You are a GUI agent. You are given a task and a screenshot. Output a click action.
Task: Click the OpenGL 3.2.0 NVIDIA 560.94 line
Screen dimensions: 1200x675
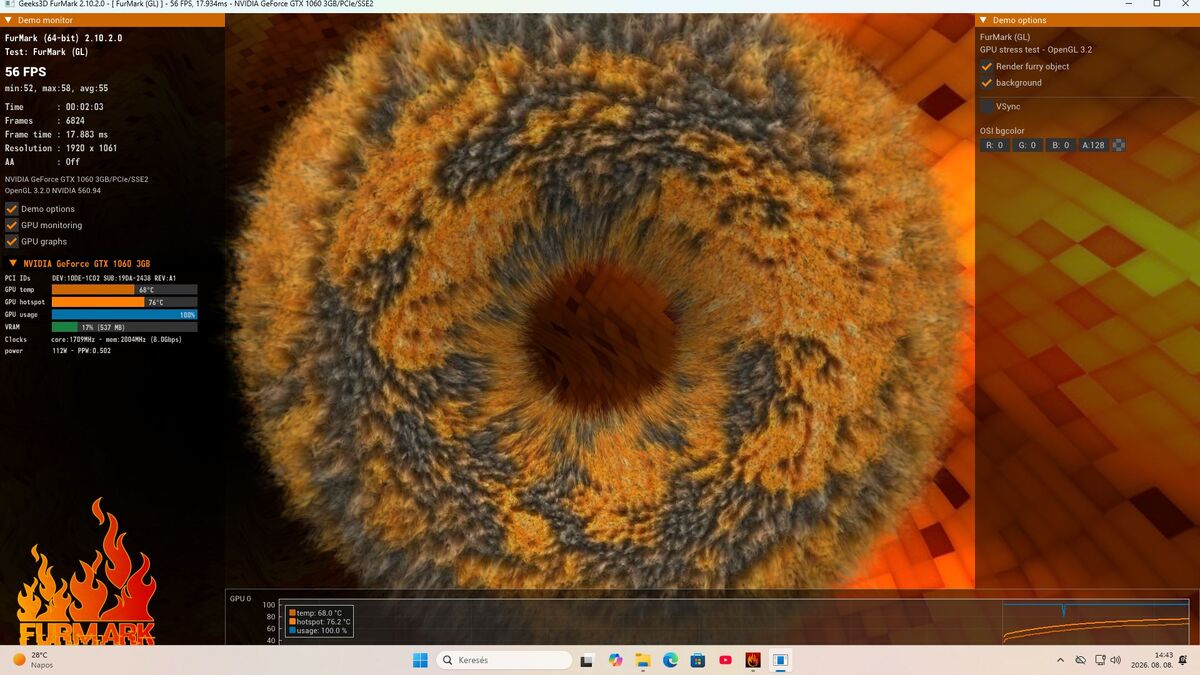pyautogui.click(x=53, y=190)
